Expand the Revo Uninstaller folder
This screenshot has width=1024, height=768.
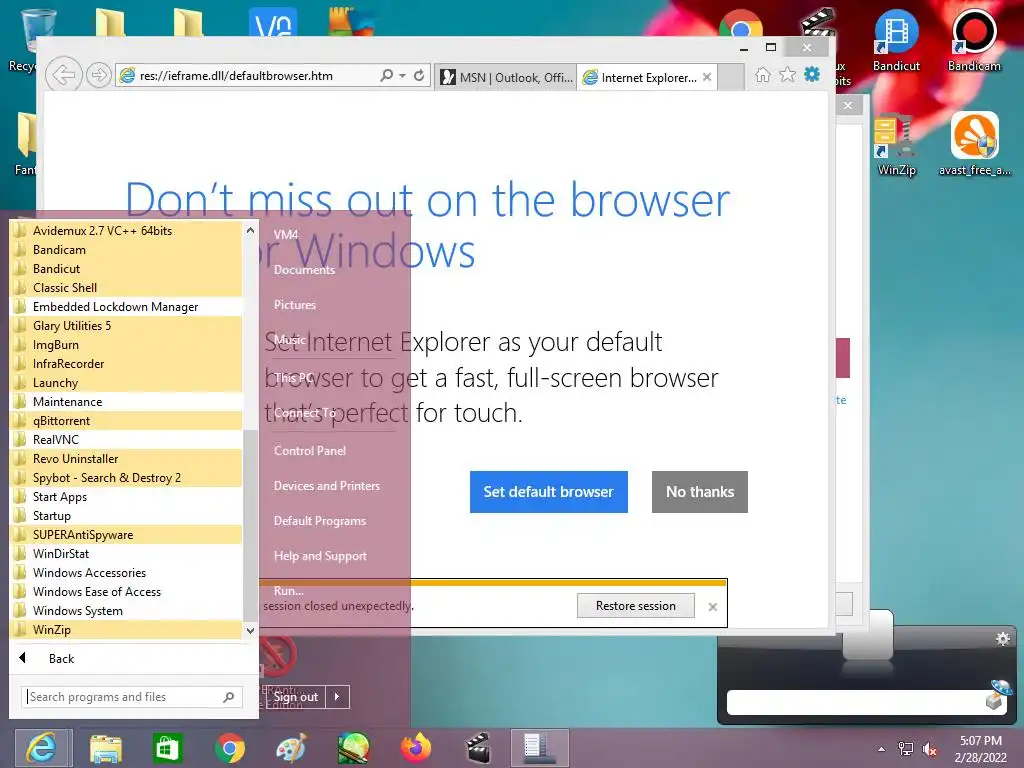(127, 458)
